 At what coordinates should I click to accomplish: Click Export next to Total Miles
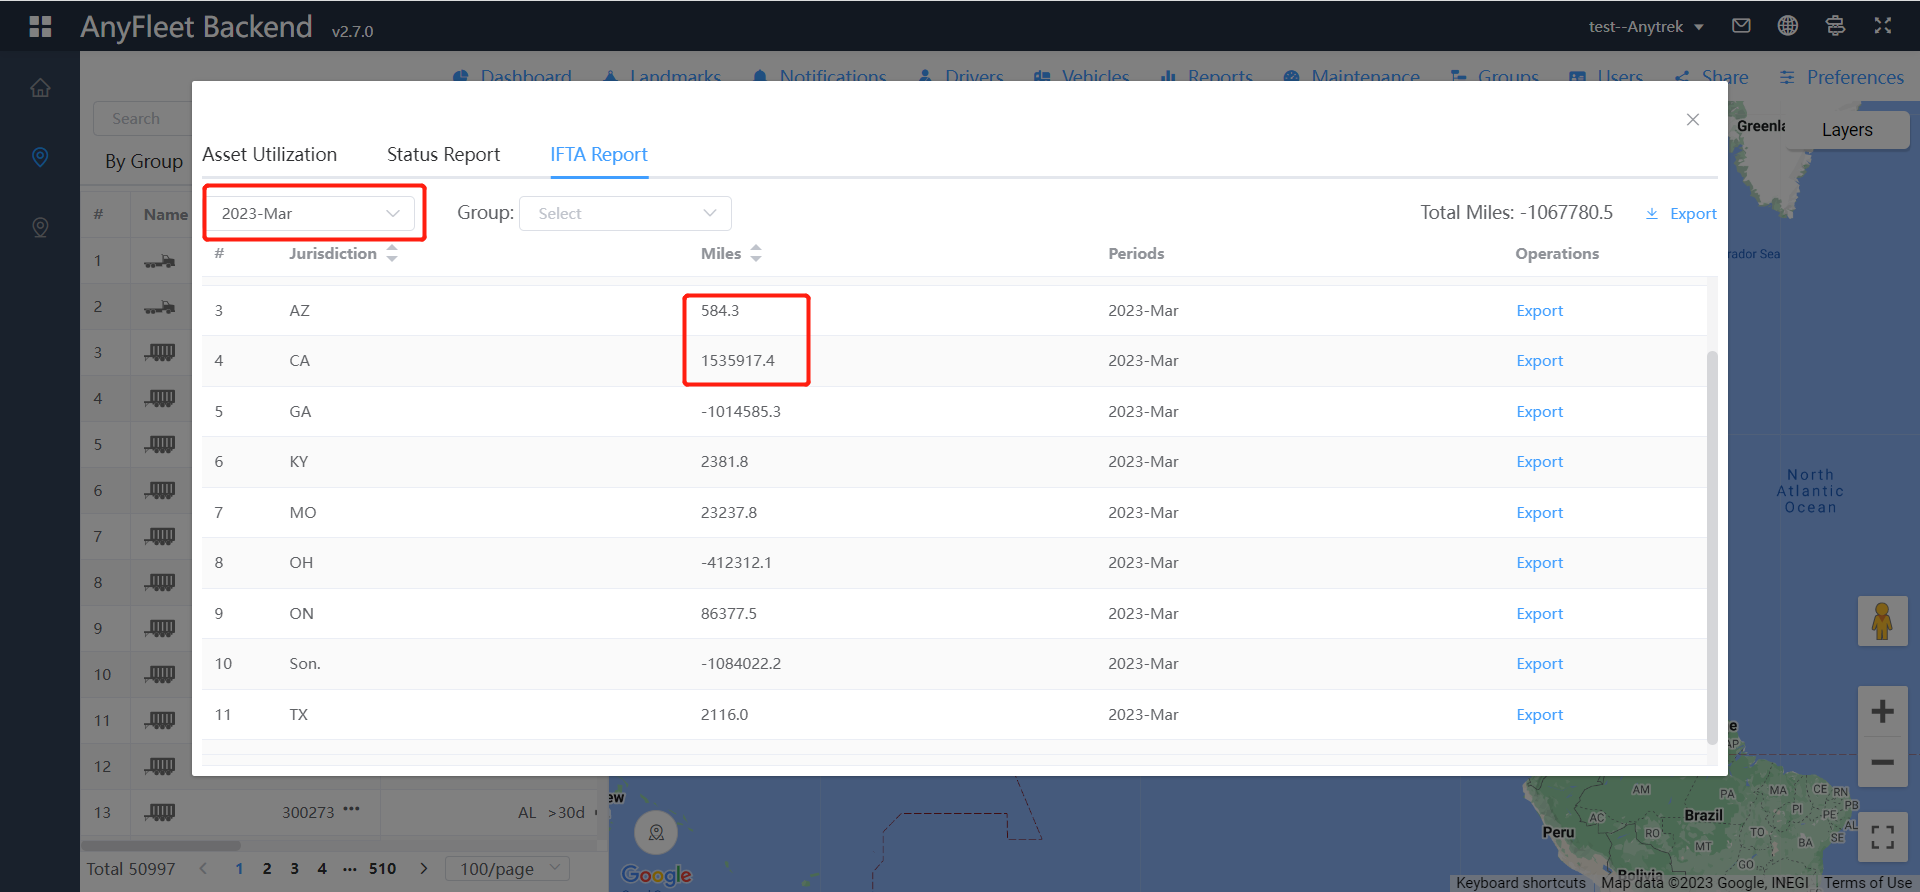(x=1682, y=213)
